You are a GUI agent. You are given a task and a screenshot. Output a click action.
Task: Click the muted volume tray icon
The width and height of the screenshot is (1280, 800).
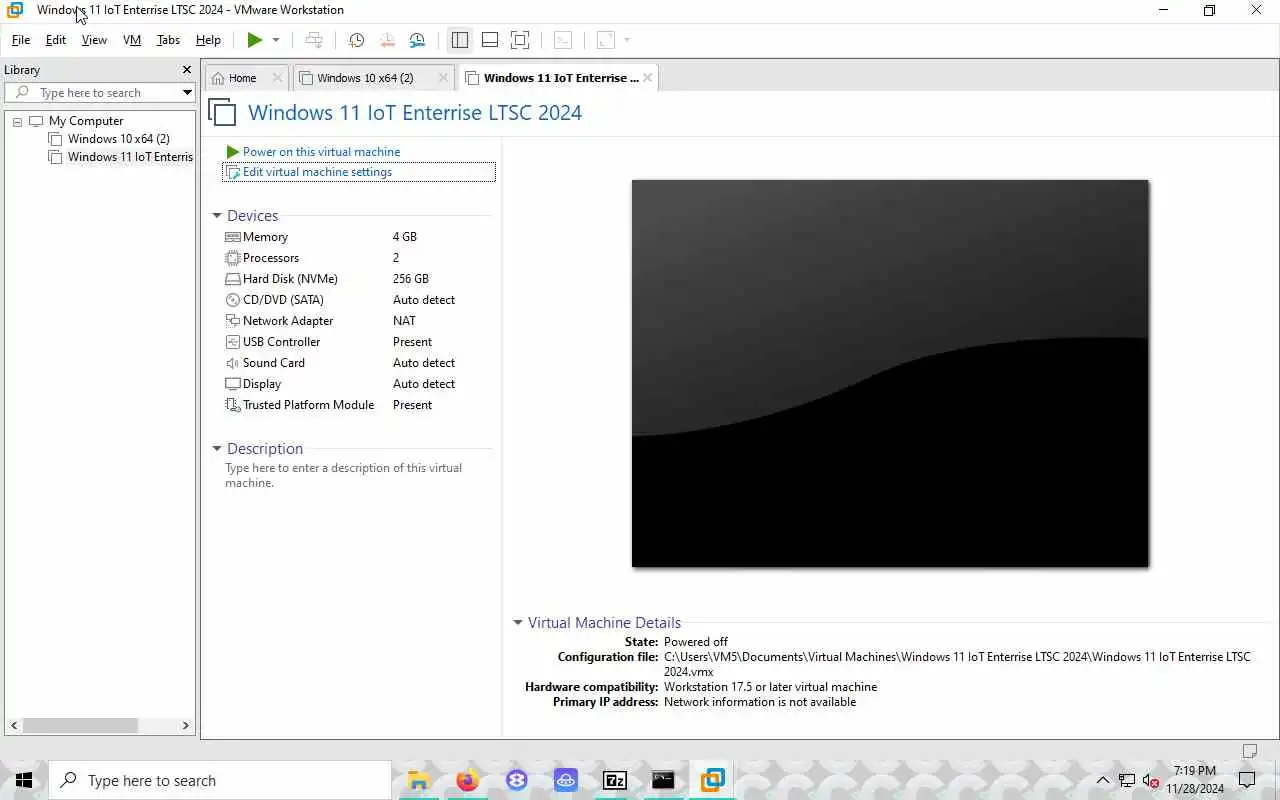(x=1151, y=781)
